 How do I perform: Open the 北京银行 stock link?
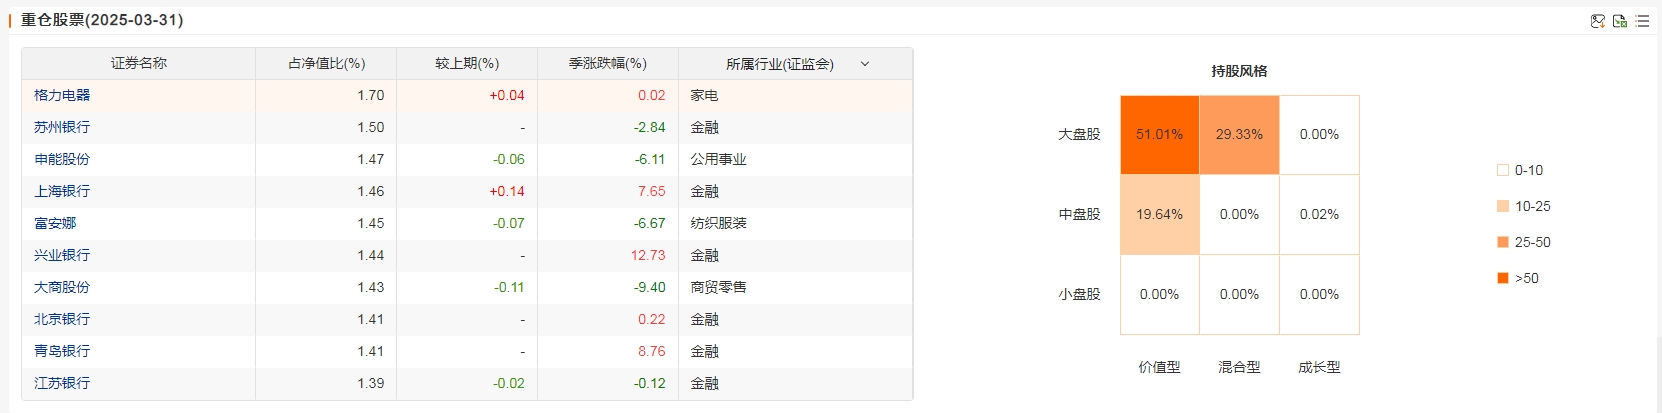tap(62, 319)
